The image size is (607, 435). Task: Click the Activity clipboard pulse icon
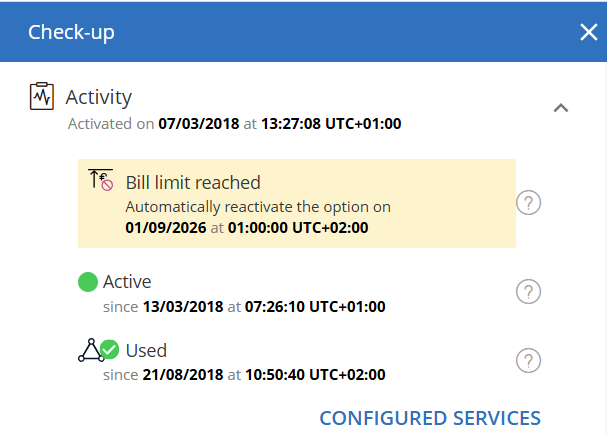[x=41, y=96]
